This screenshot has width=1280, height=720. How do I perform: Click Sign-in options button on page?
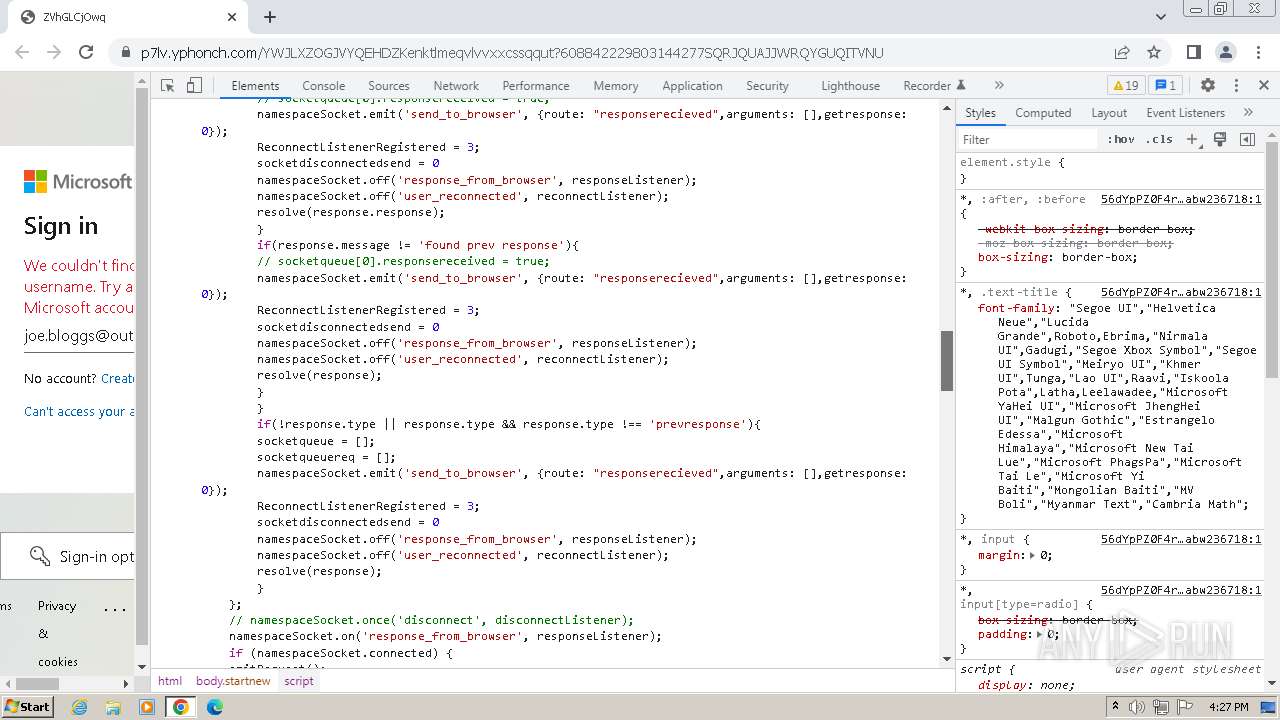coord(67,556)
